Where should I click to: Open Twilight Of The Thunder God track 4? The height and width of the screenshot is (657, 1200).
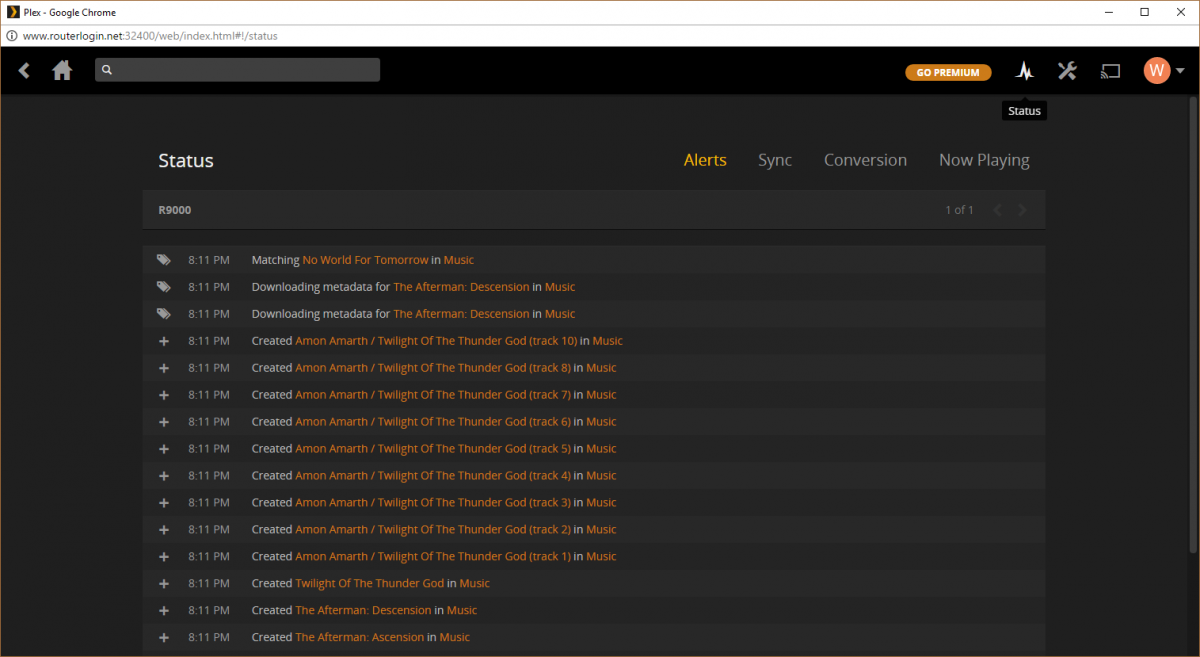tap(433, 476)
